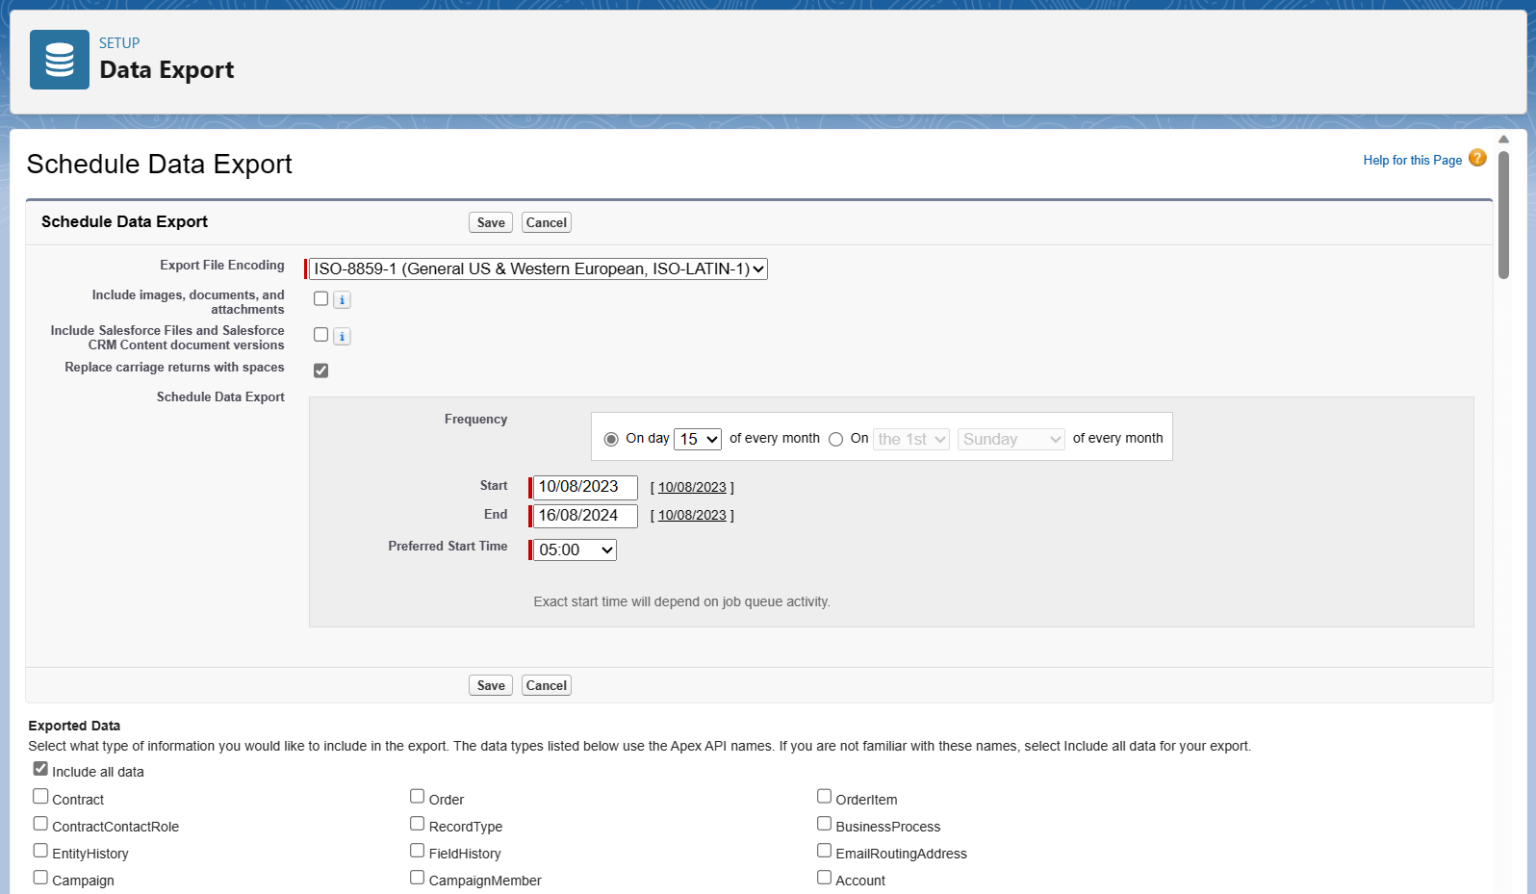1536x894 pixels.
Task: Click the Data Export database icon in the header
Action: click(59, 59)
